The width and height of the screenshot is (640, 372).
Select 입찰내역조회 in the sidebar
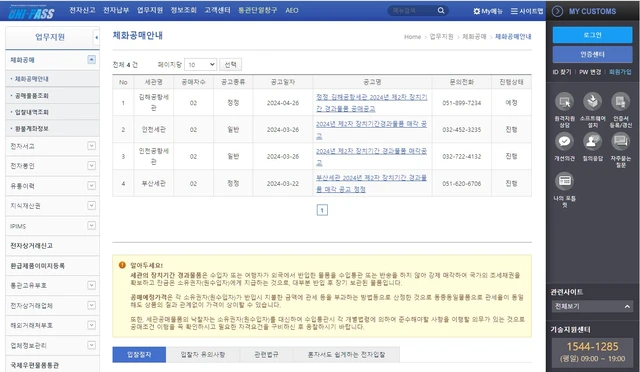[32, 112]
